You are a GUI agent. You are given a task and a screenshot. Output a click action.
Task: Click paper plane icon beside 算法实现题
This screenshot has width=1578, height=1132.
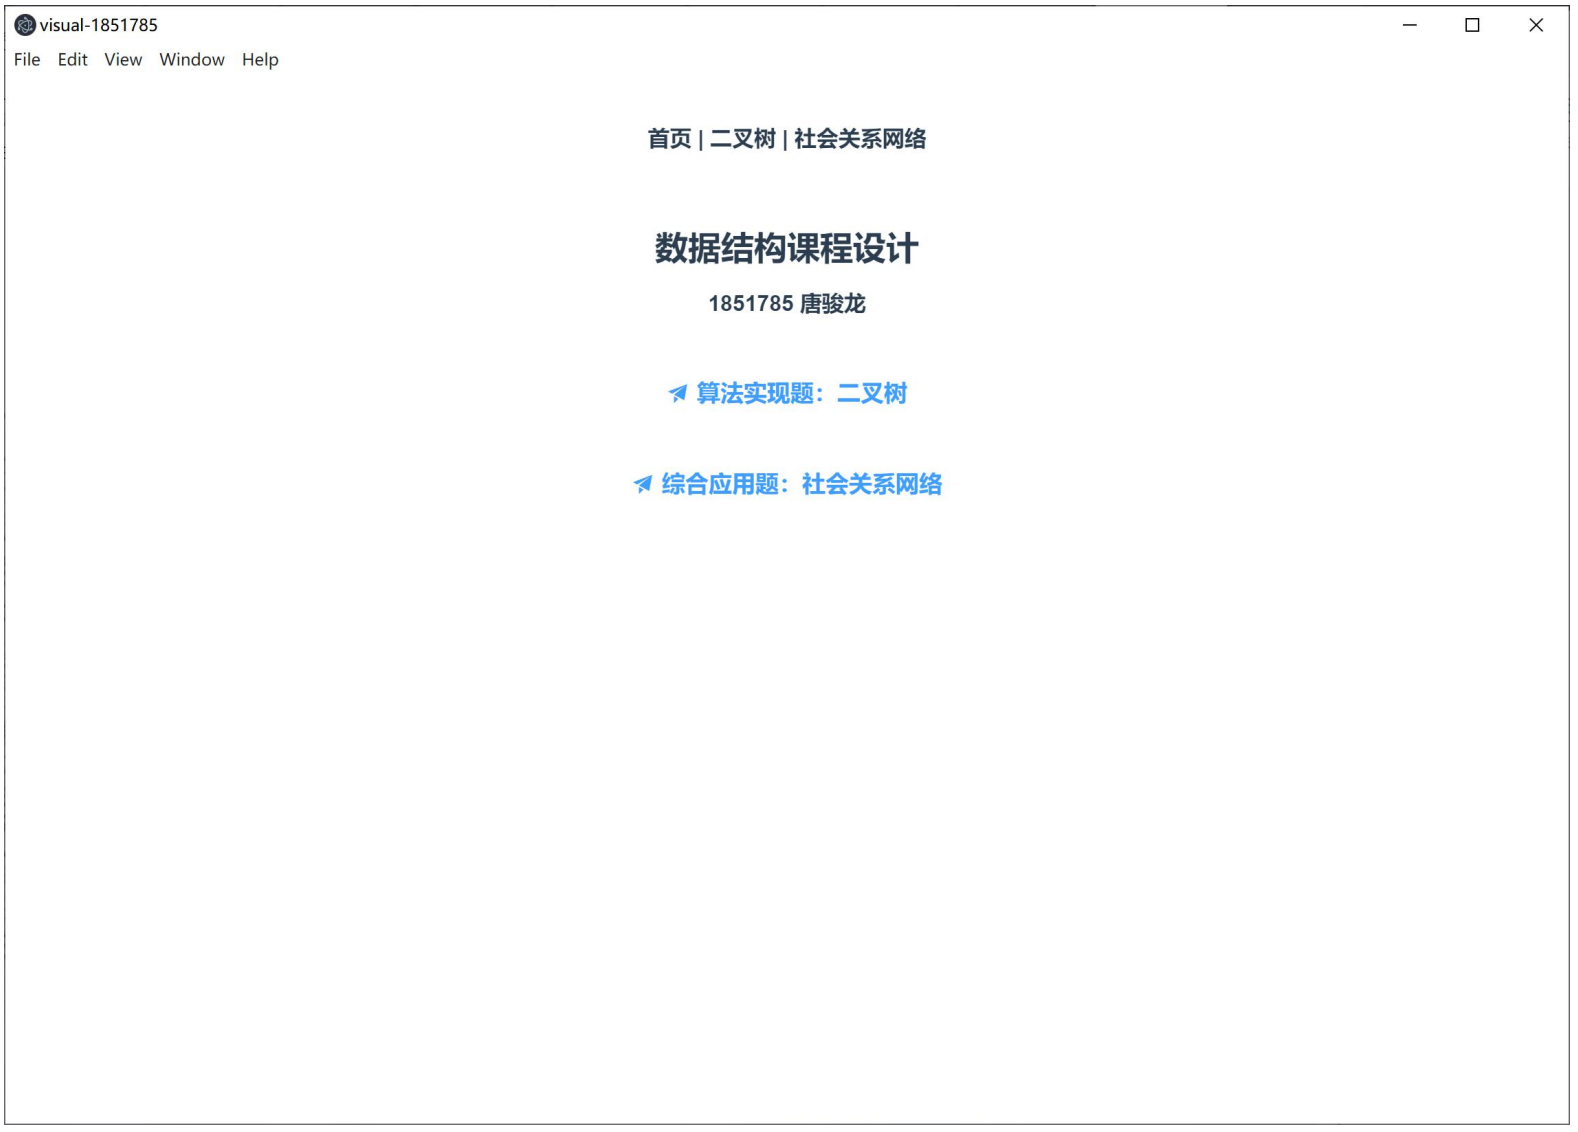tap(678, 394)
